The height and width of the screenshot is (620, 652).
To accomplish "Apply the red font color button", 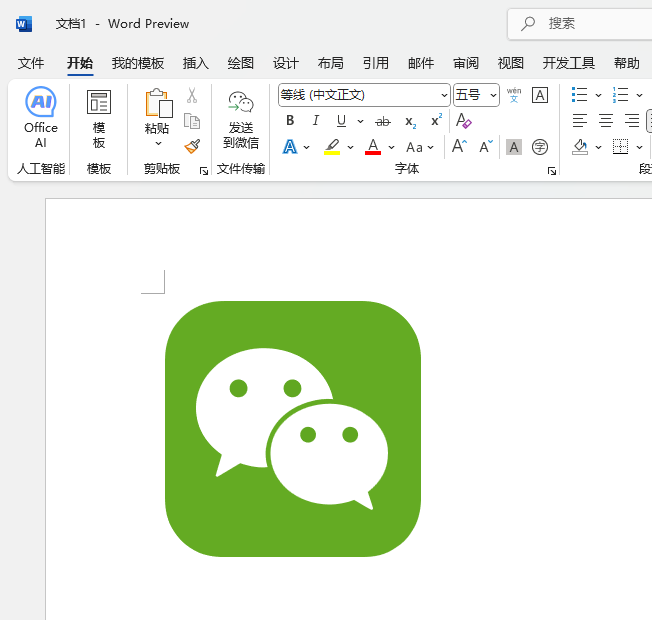I will 373,147.
